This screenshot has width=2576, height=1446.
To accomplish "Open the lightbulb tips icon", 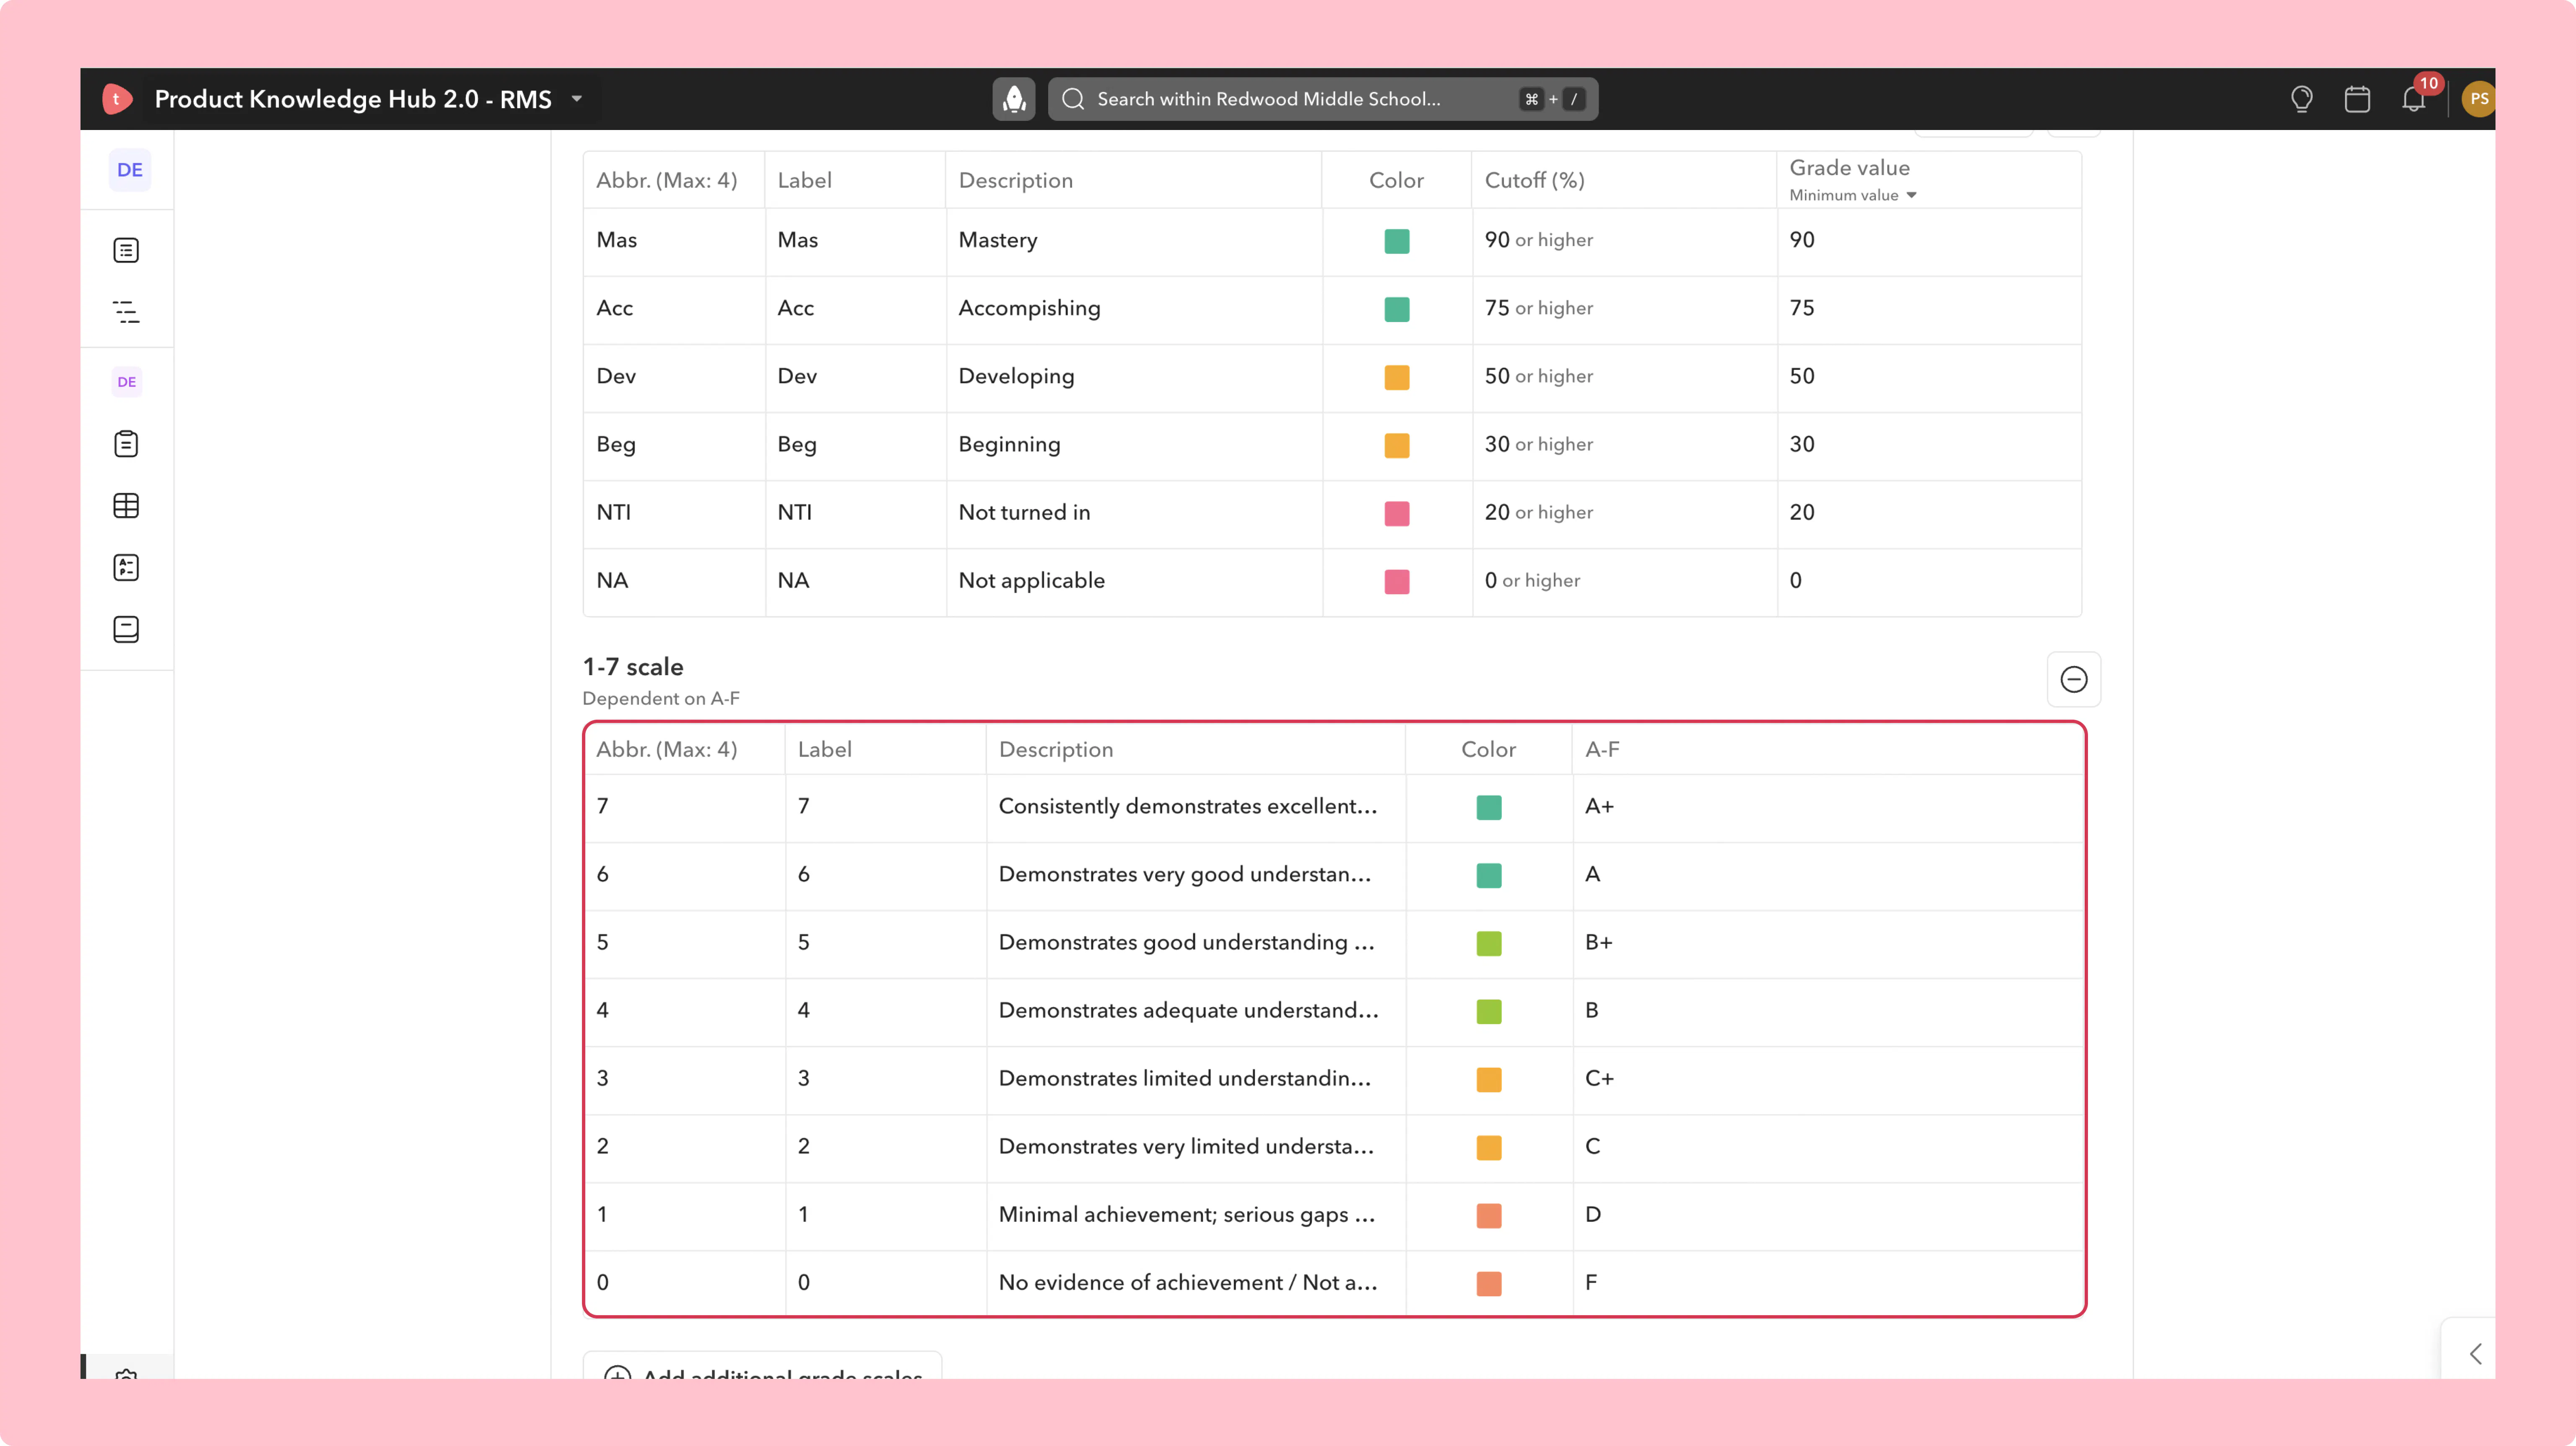I will [2301, 99].
